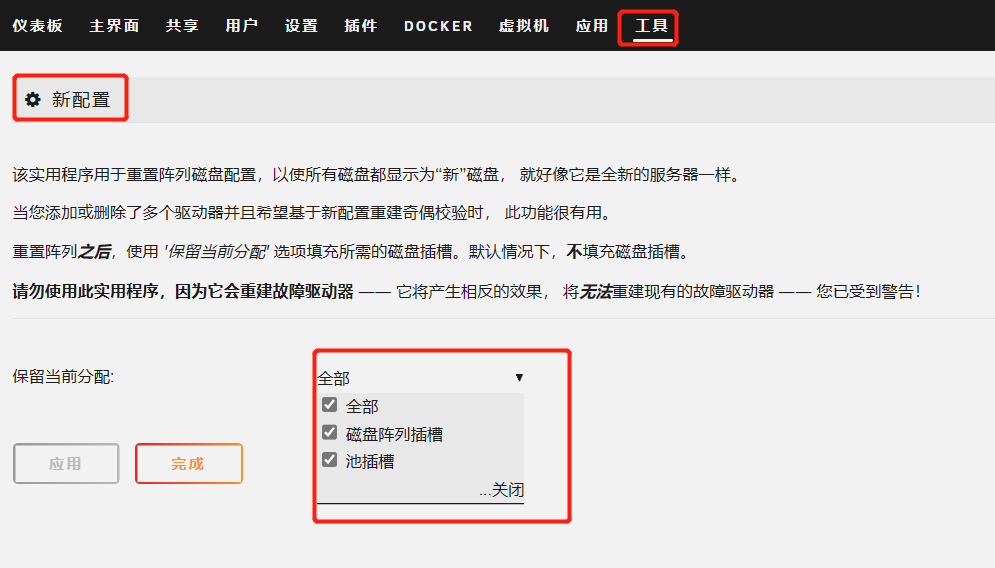Go to the 用户 users tab
This screenshot has height=568, width=995.
[241, 26]
